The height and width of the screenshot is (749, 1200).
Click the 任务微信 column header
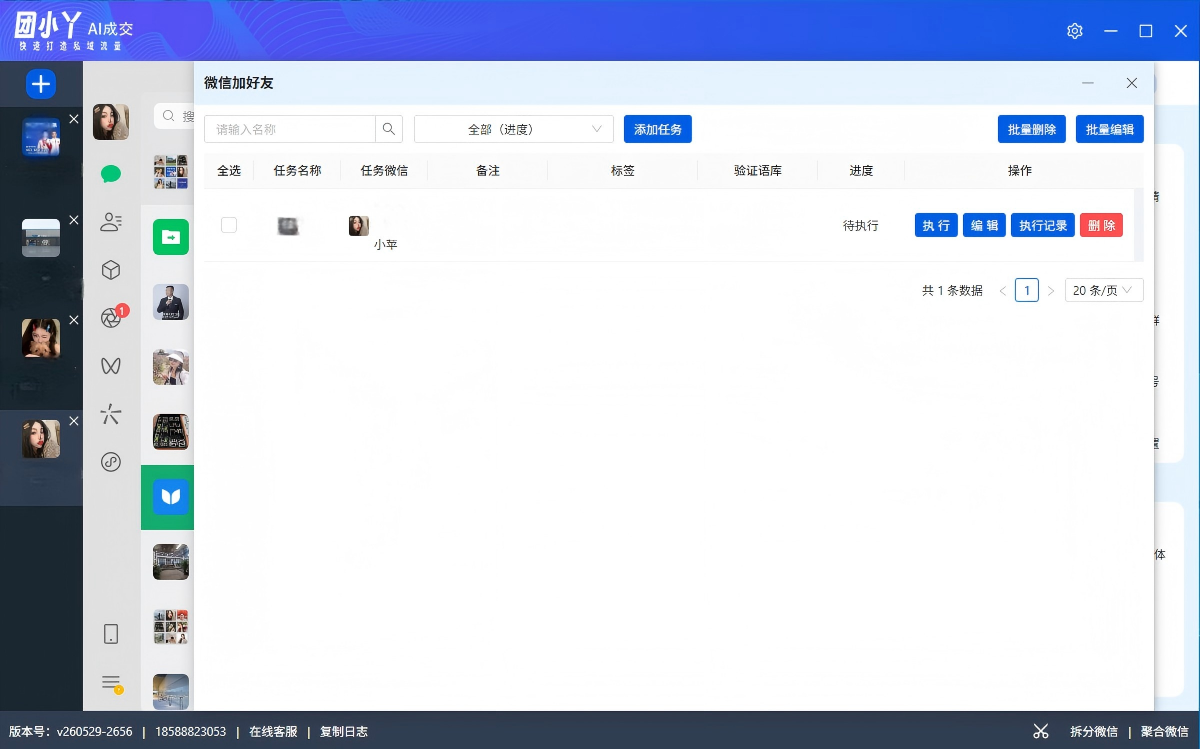(384, 171)
